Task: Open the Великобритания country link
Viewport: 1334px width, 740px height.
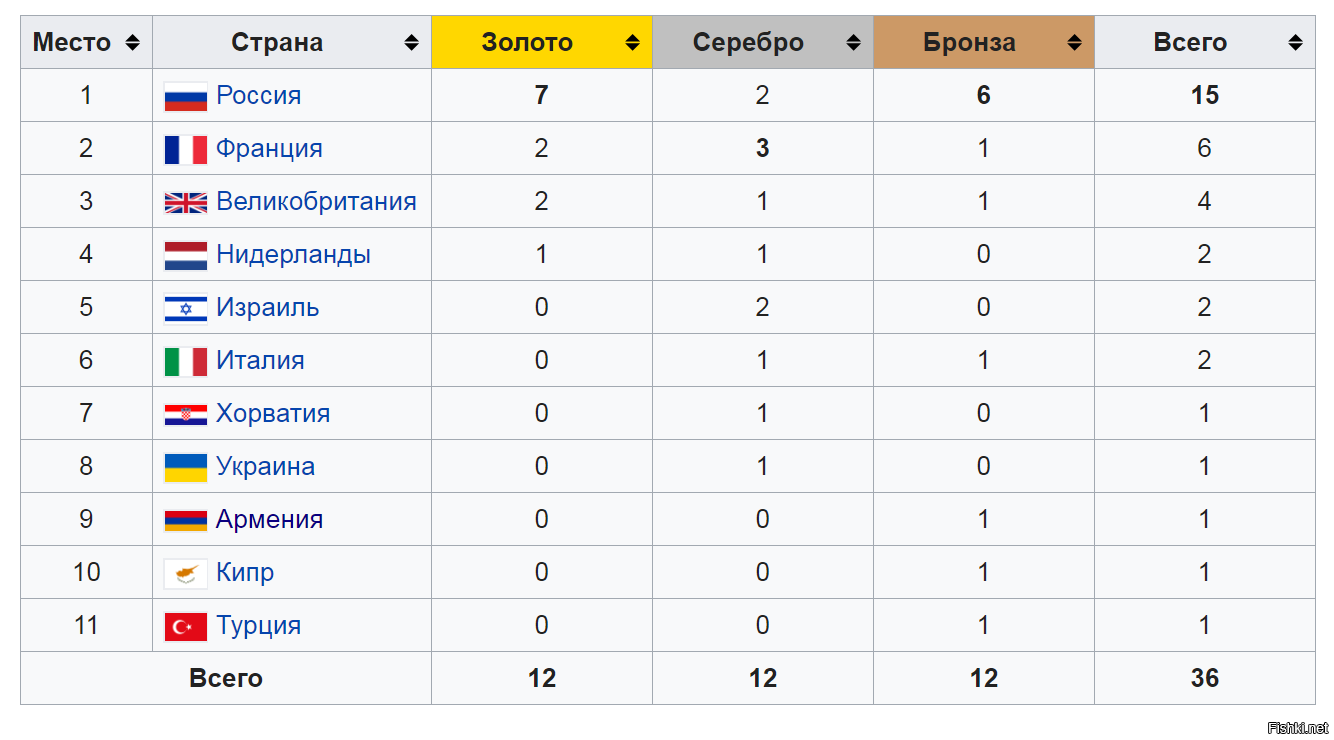Action: point(316,202)
